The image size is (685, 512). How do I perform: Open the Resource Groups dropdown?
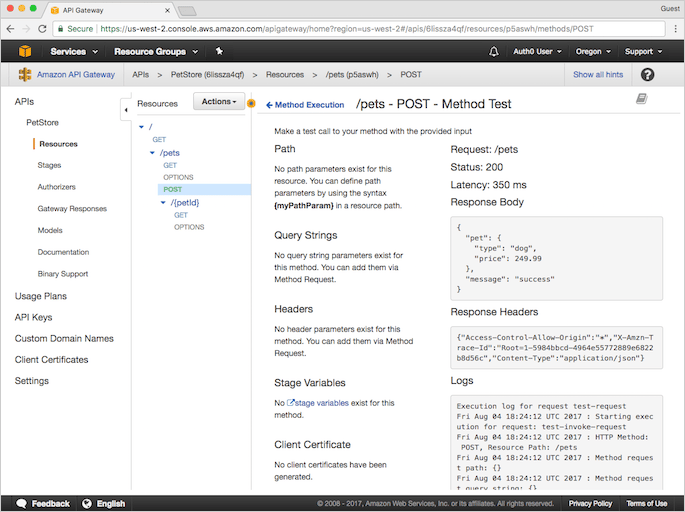[156, 52]
